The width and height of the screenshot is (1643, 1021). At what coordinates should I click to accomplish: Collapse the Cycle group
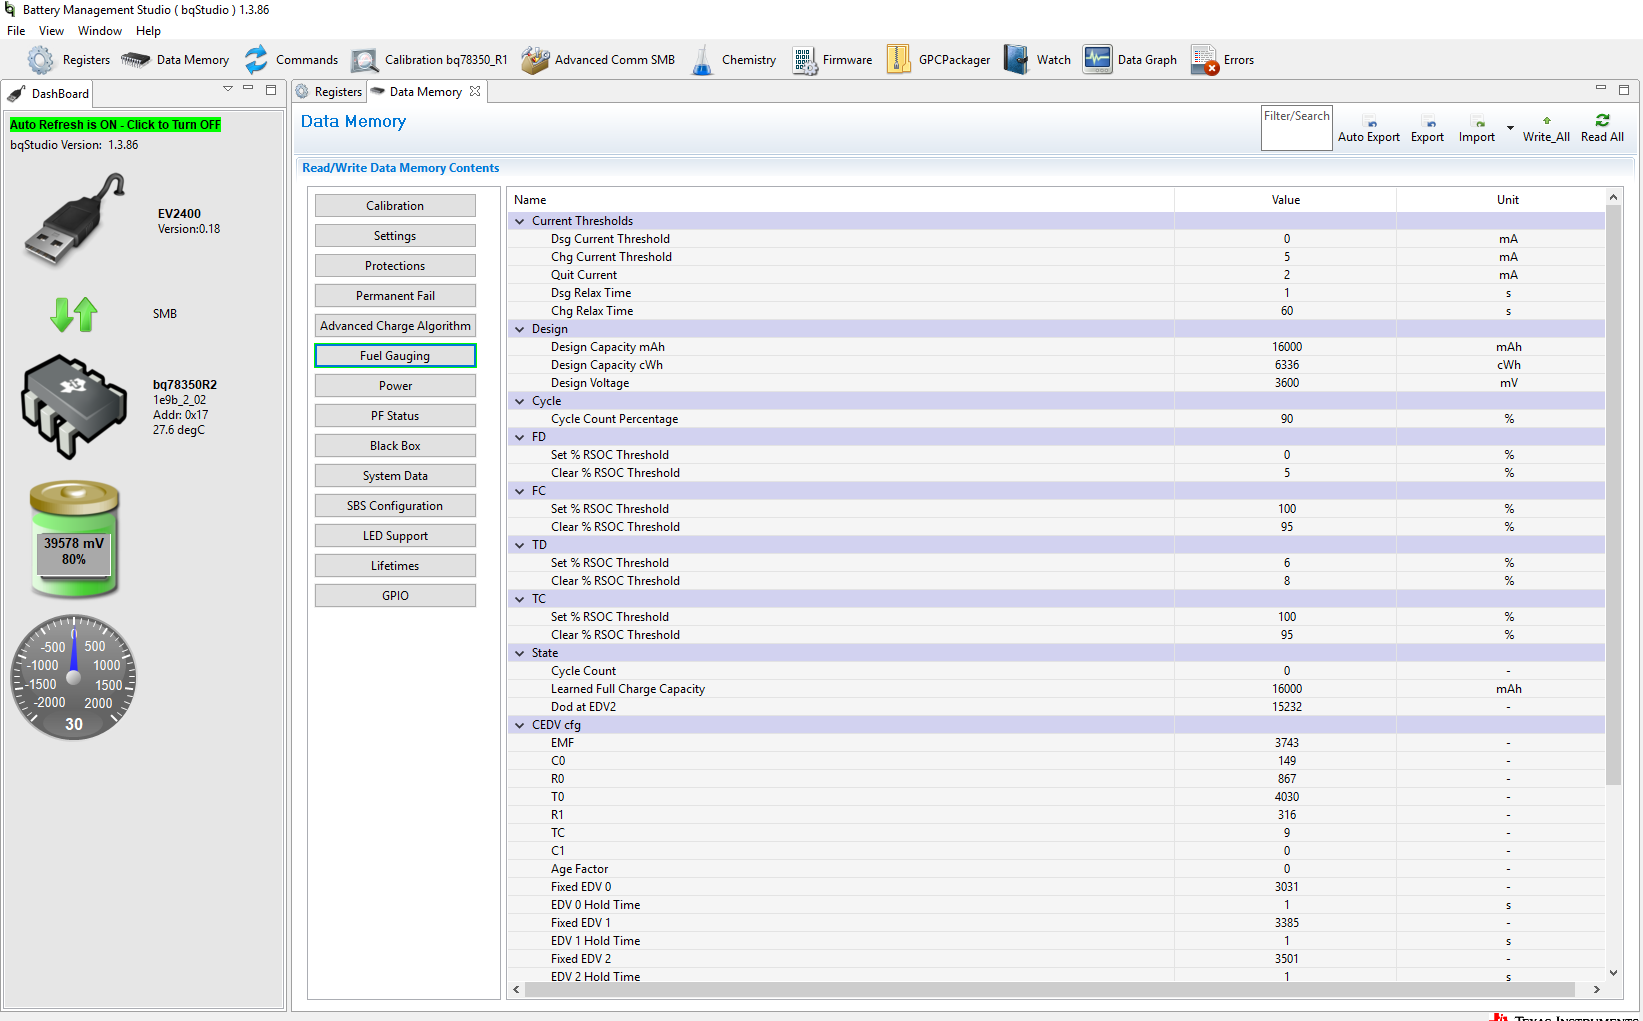pyautogui.click(x=519, y=401)
